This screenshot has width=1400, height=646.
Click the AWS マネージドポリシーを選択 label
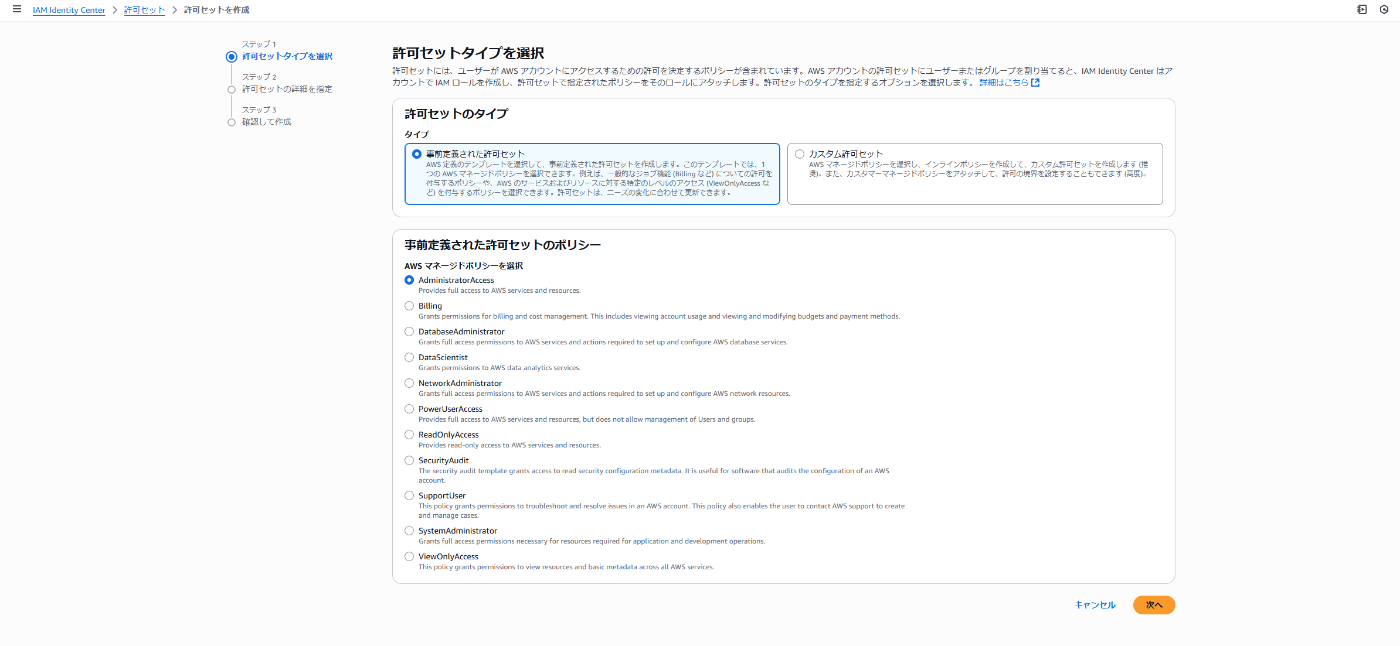click(x=464, y=266)
